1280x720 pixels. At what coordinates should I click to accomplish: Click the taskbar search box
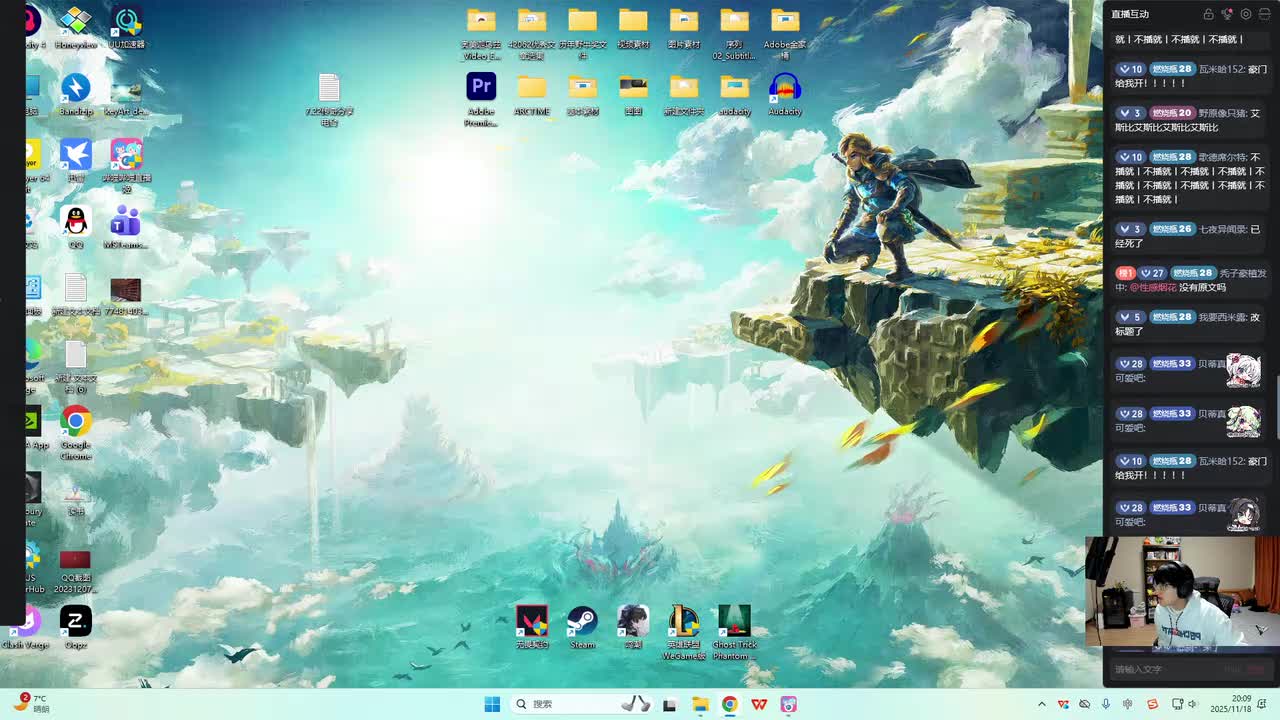pos(582,704)
